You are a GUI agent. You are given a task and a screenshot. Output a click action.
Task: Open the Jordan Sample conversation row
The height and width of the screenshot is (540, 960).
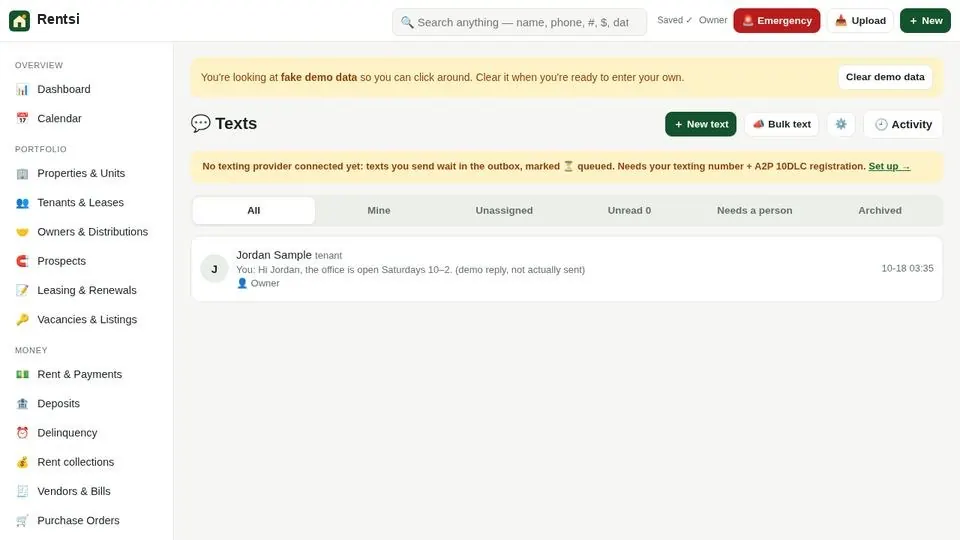click(566, 269)
